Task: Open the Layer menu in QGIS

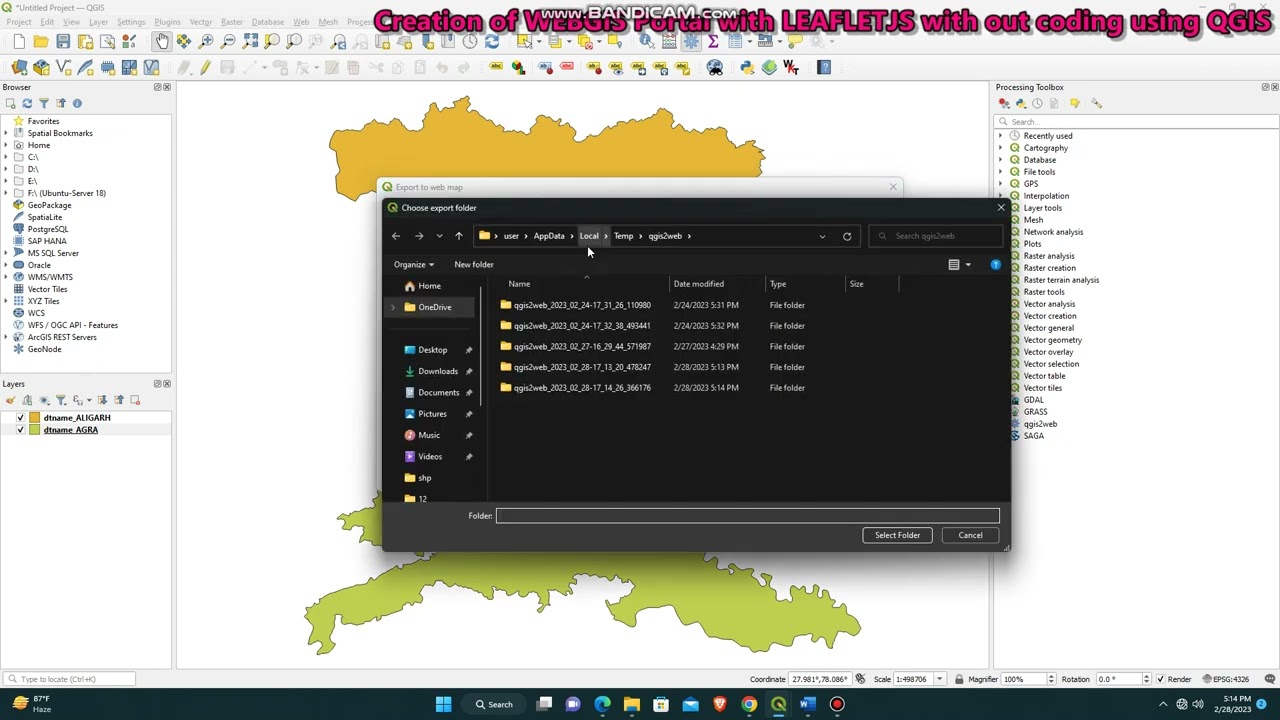Action: pyautogui.click(x=98, y=22)
